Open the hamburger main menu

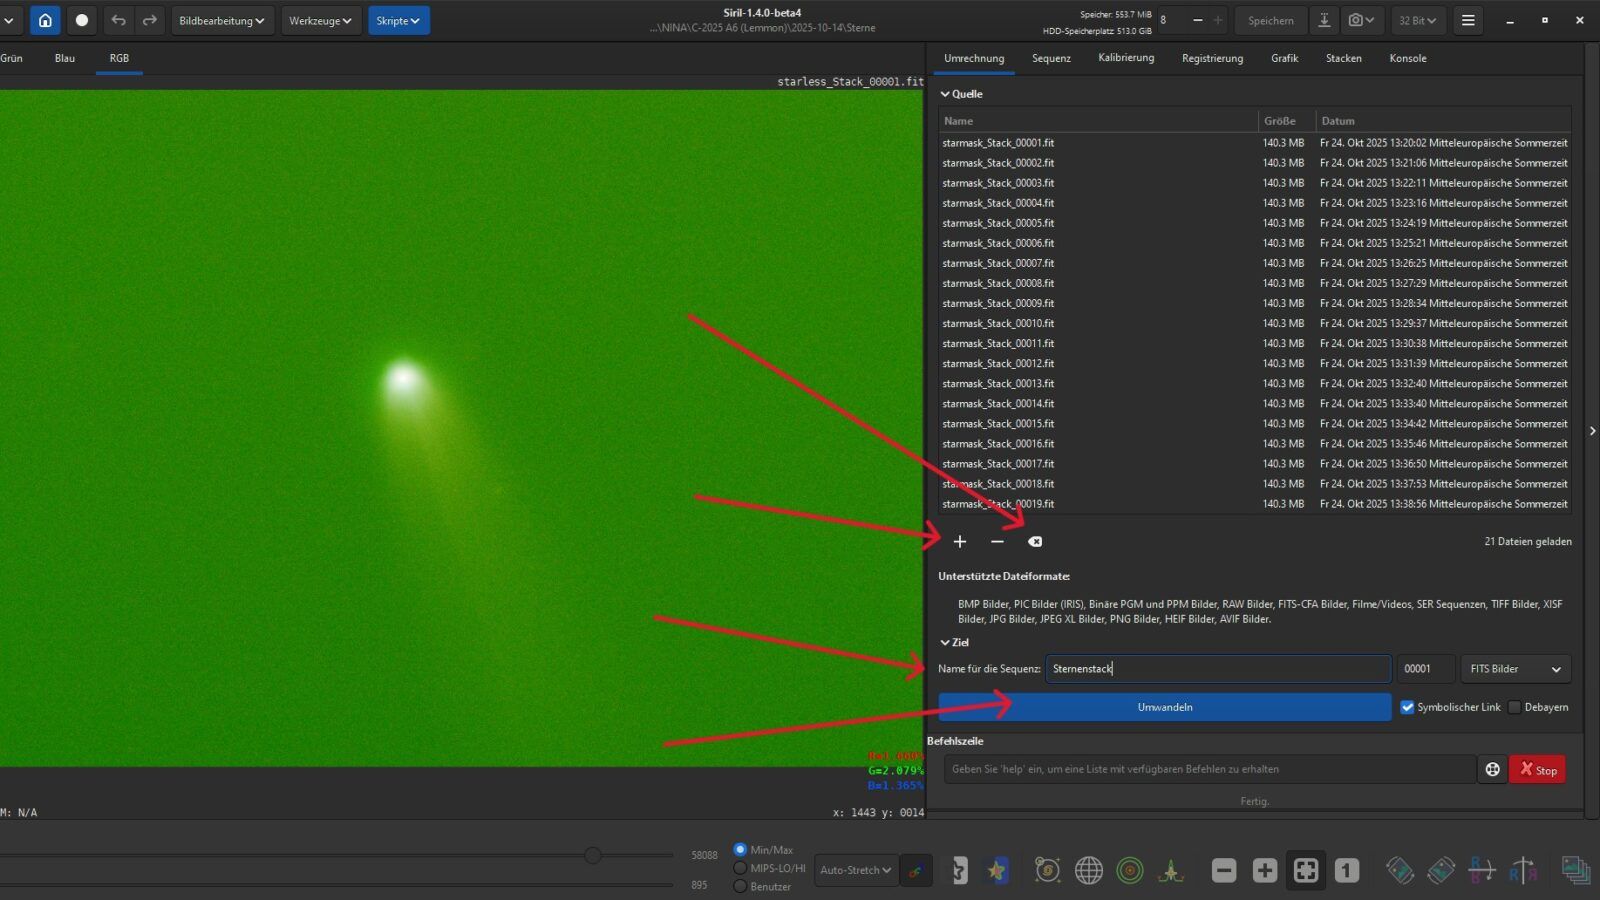(x=1468, y=20)
